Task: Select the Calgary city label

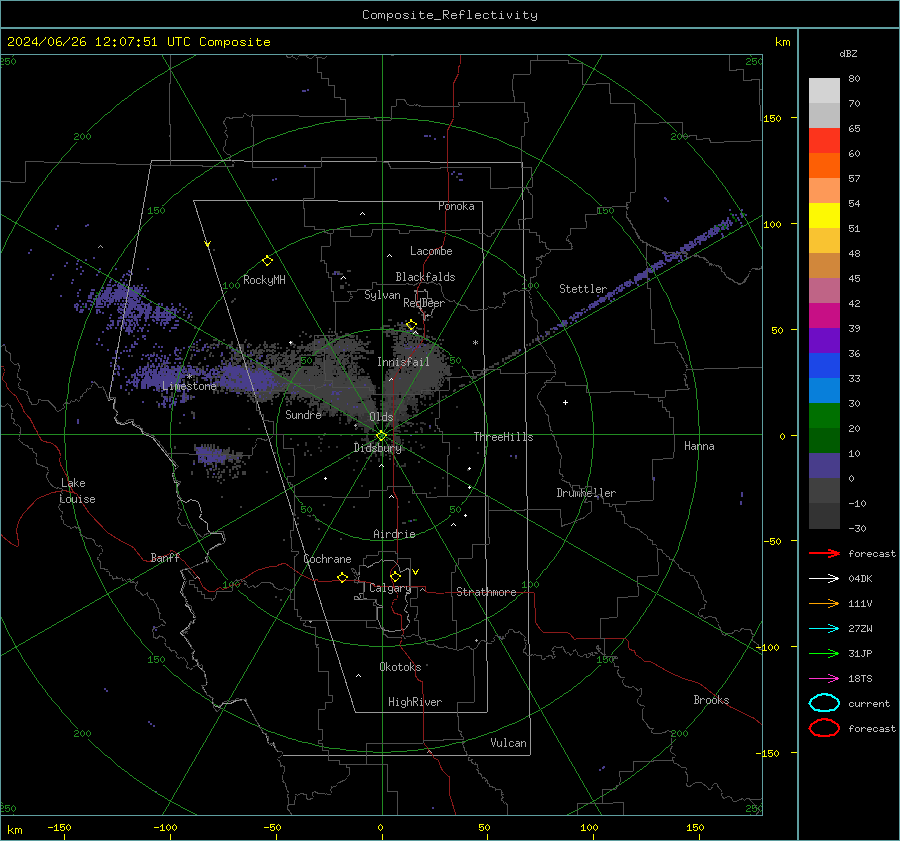Action: (390, 588)
